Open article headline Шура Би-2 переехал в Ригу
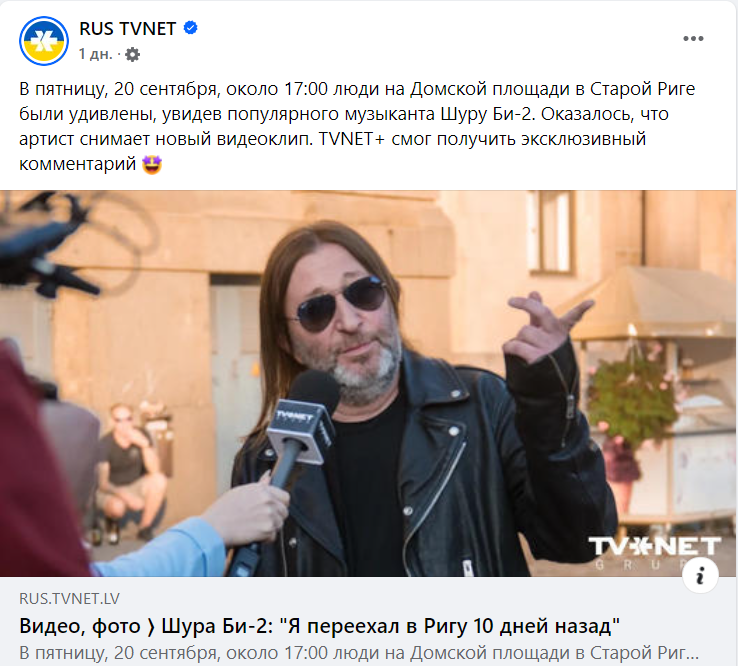 pyautogui.click(x=320, y=626)
